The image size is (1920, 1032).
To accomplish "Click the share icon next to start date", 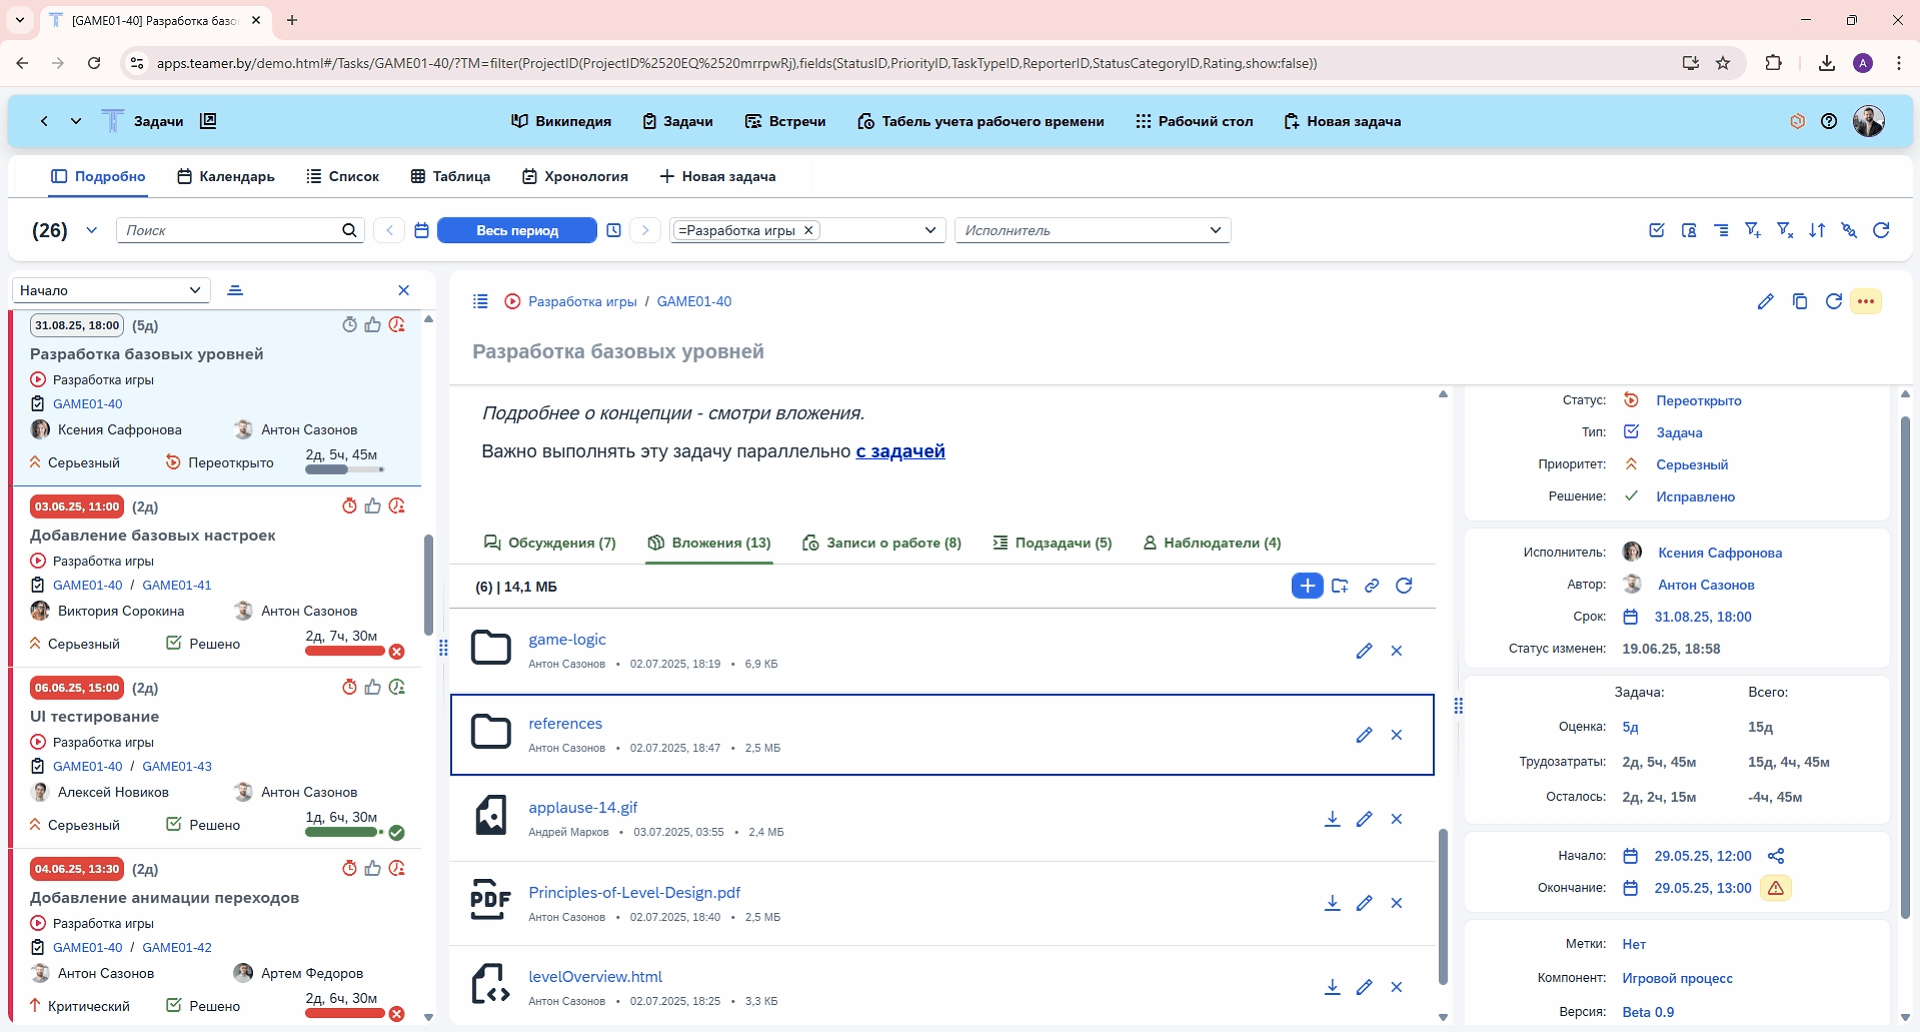I will [x=1776, y=856].
